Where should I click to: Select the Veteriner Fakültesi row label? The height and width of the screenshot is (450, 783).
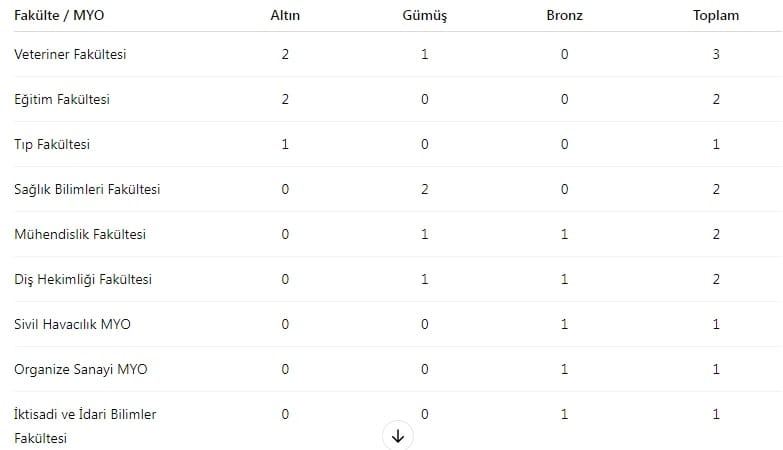point(70,54)
